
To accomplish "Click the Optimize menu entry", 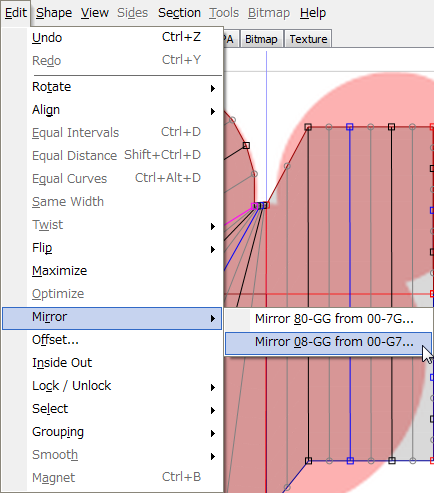I will 112,294.
